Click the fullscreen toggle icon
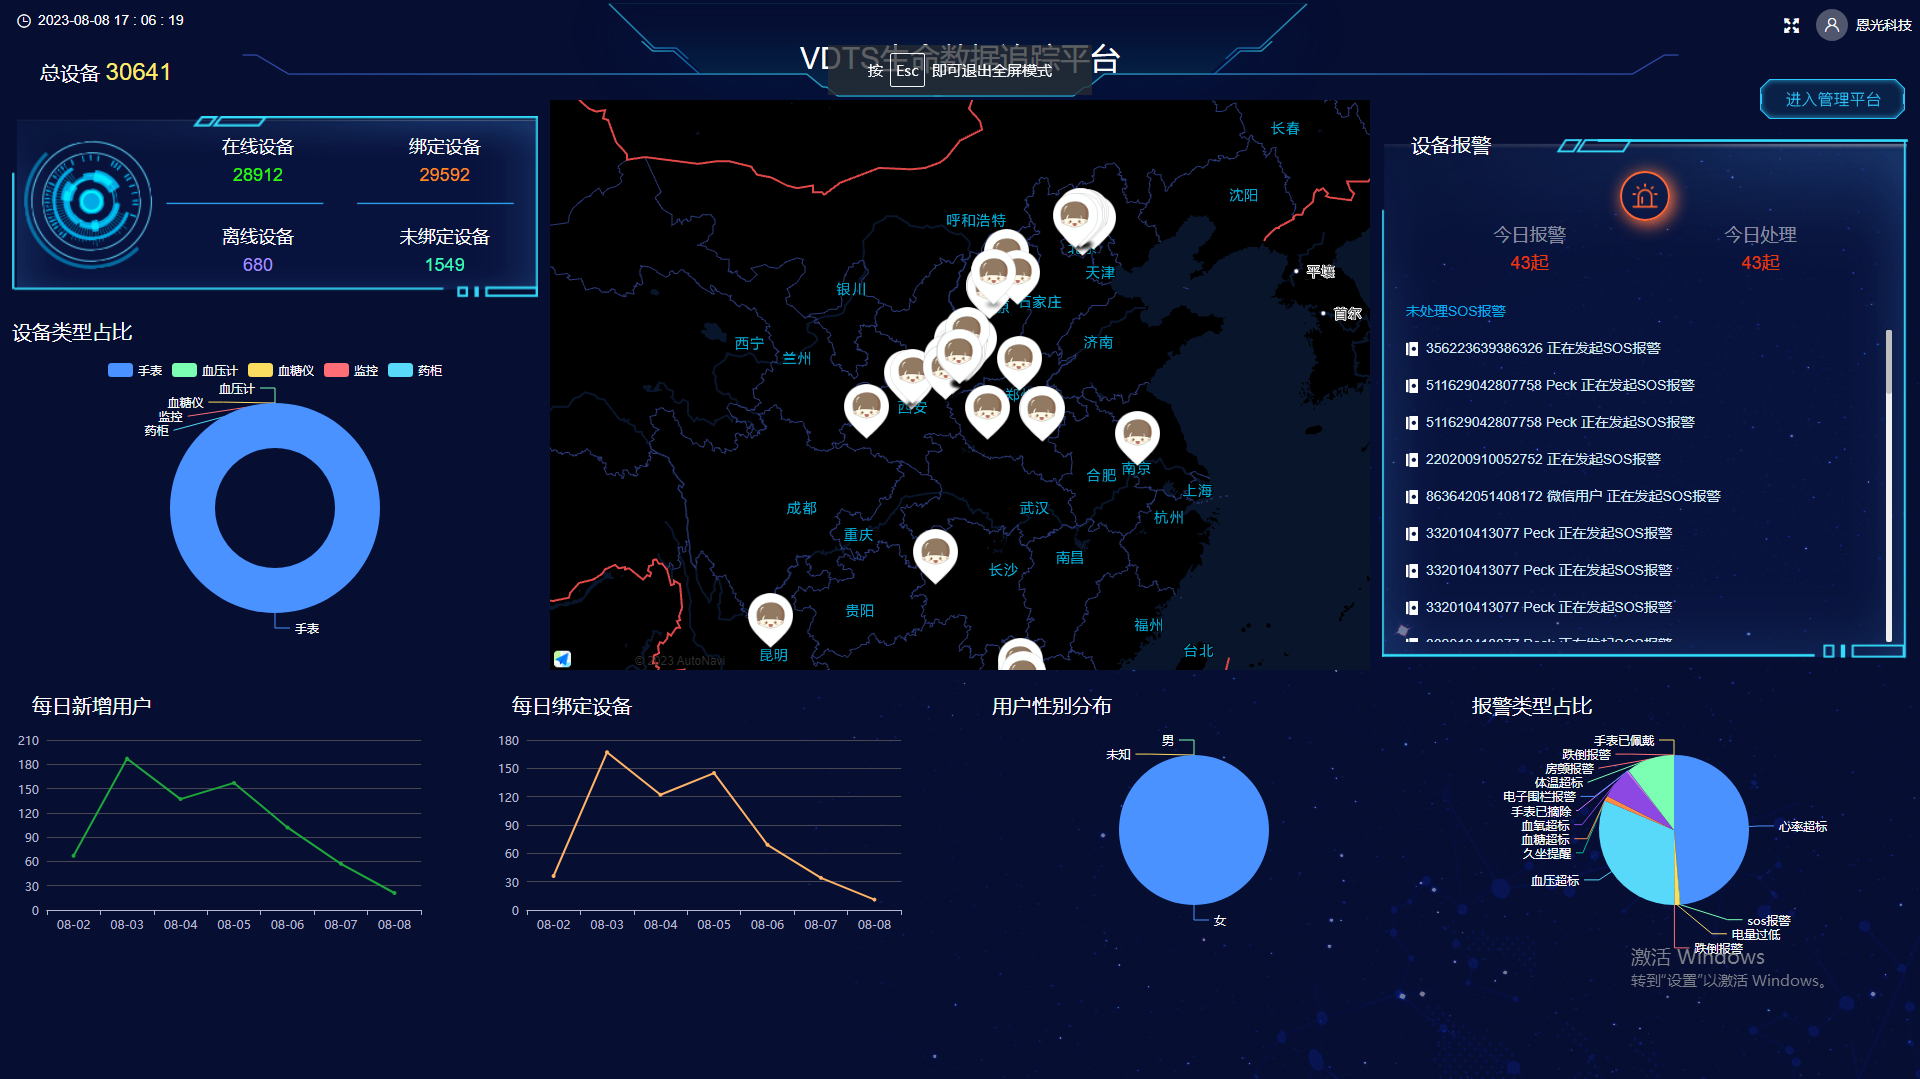 tap(1791, 25)
